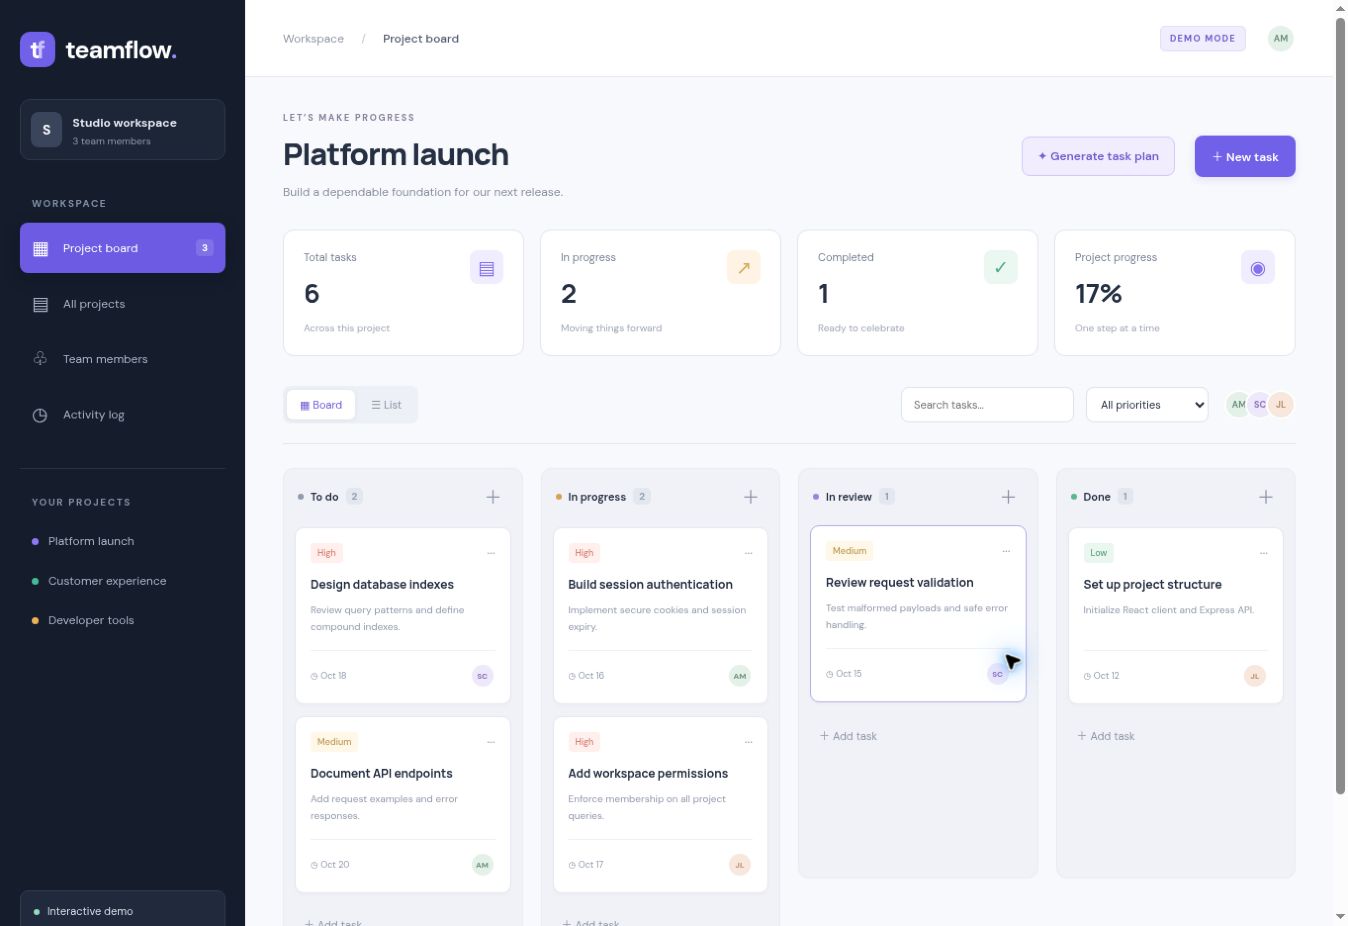This screenshot has width=1348, height=926.
Task: Filter by JL member avatar
Action: coord(1281,405)
